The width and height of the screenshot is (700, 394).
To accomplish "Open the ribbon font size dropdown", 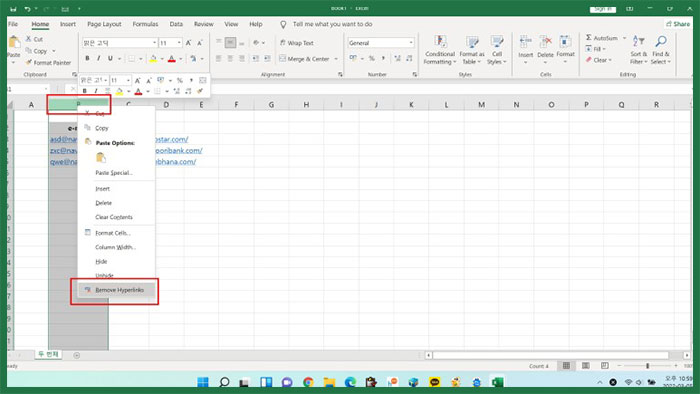I will click(179, 43).
